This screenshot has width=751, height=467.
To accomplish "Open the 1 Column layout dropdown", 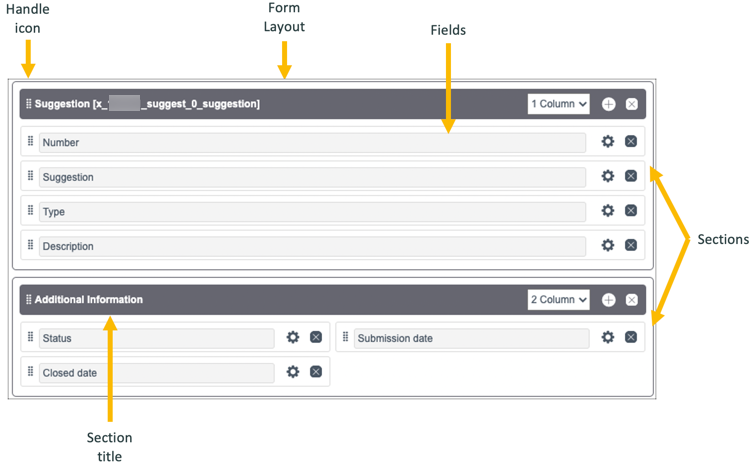I will (559, 104).
